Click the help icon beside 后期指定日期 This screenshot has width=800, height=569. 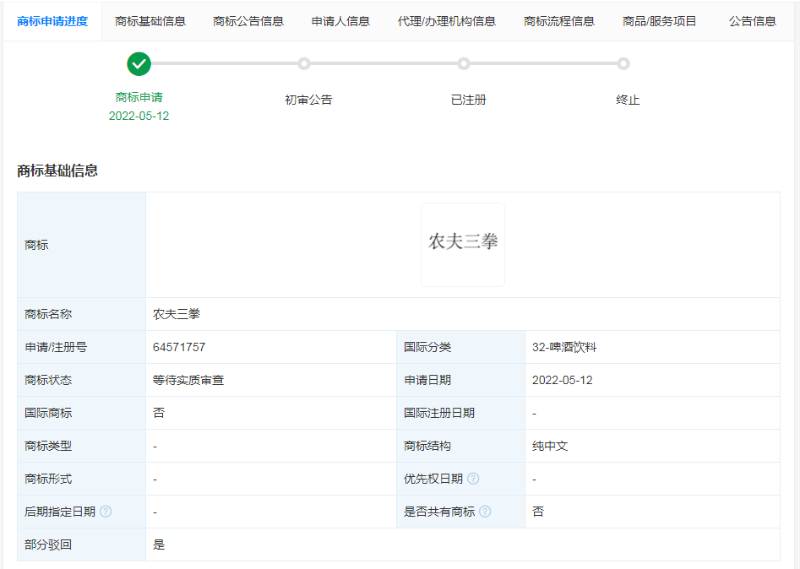click(x=106, y=512)
